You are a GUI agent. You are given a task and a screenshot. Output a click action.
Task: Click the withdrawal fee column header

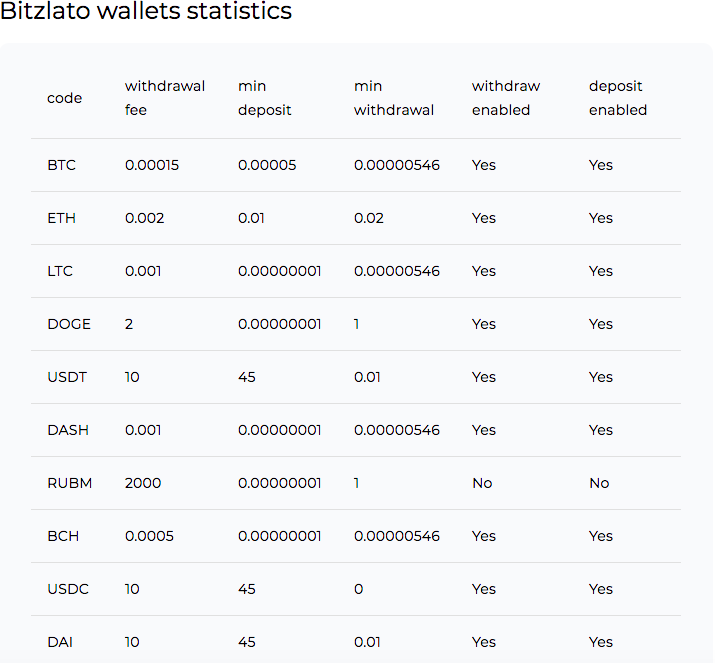[x=165, y=98]
